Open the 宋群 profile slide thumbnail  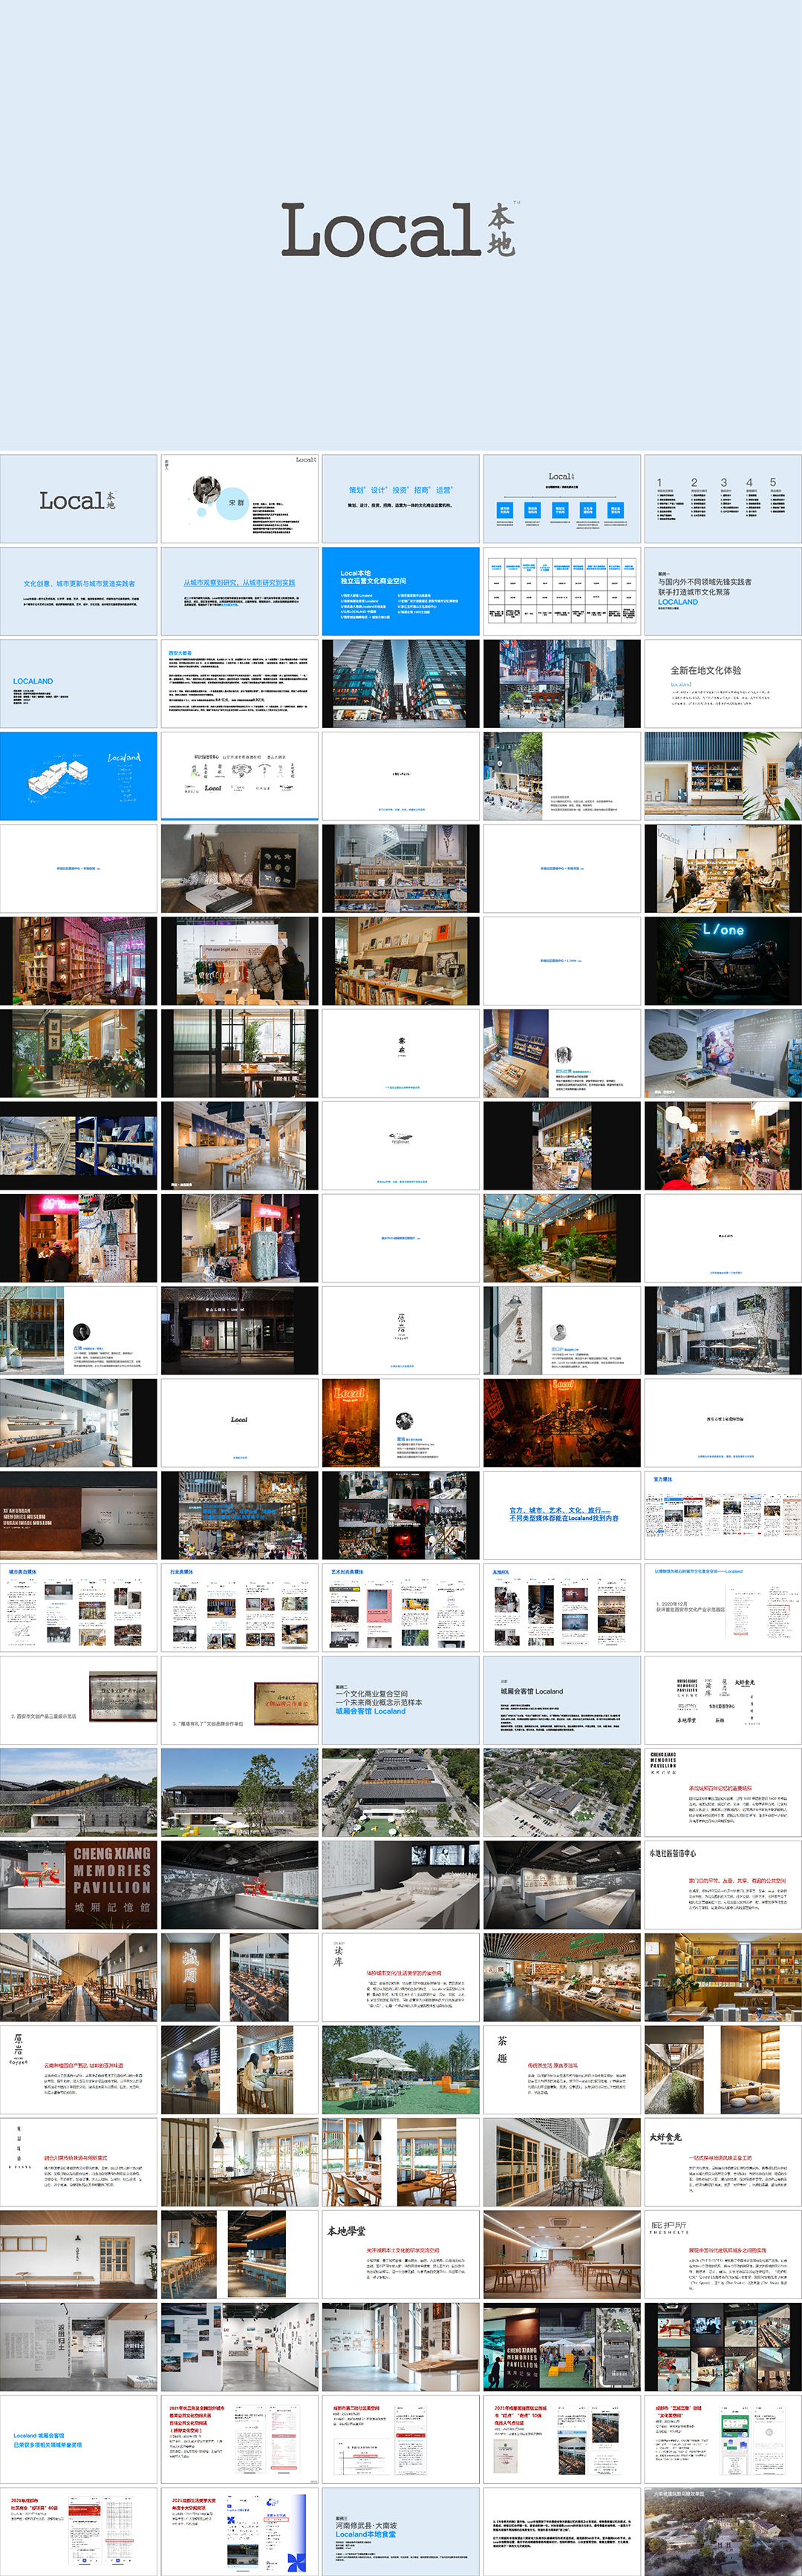click(240, 499)
